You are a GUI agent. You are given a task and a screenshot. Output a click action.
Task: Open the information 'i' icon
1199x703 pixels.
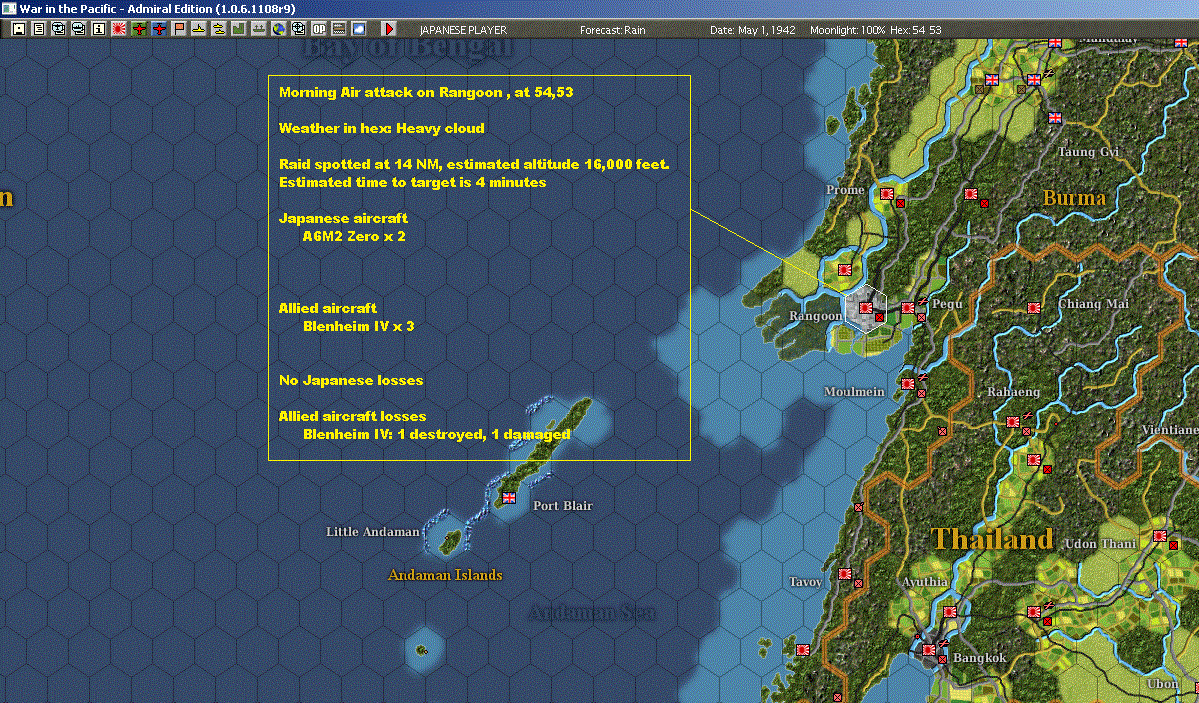(x=99, y=29)
